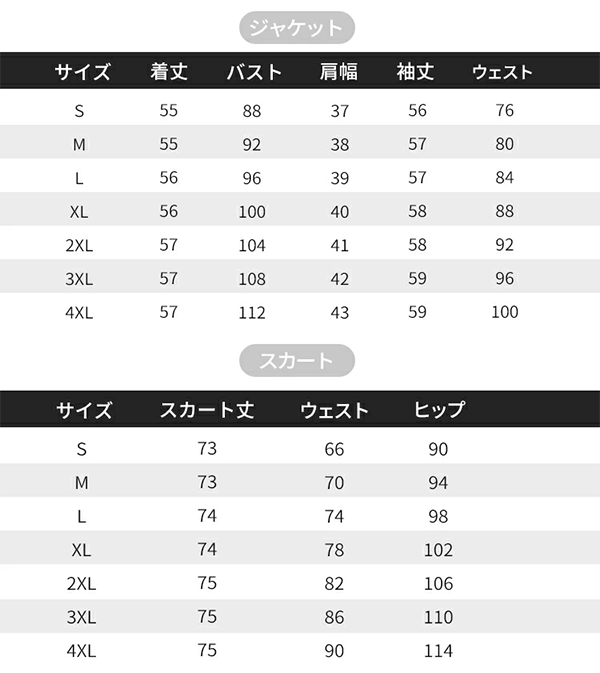The width and height of the screenshot is (600, 673).
Task: Select the スカート丈 column header
Action: coord(207,410)
